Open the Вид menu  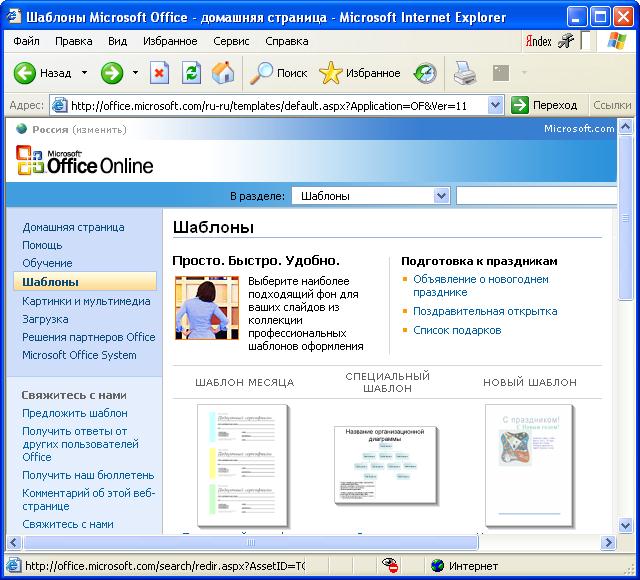tap(118, 41)
